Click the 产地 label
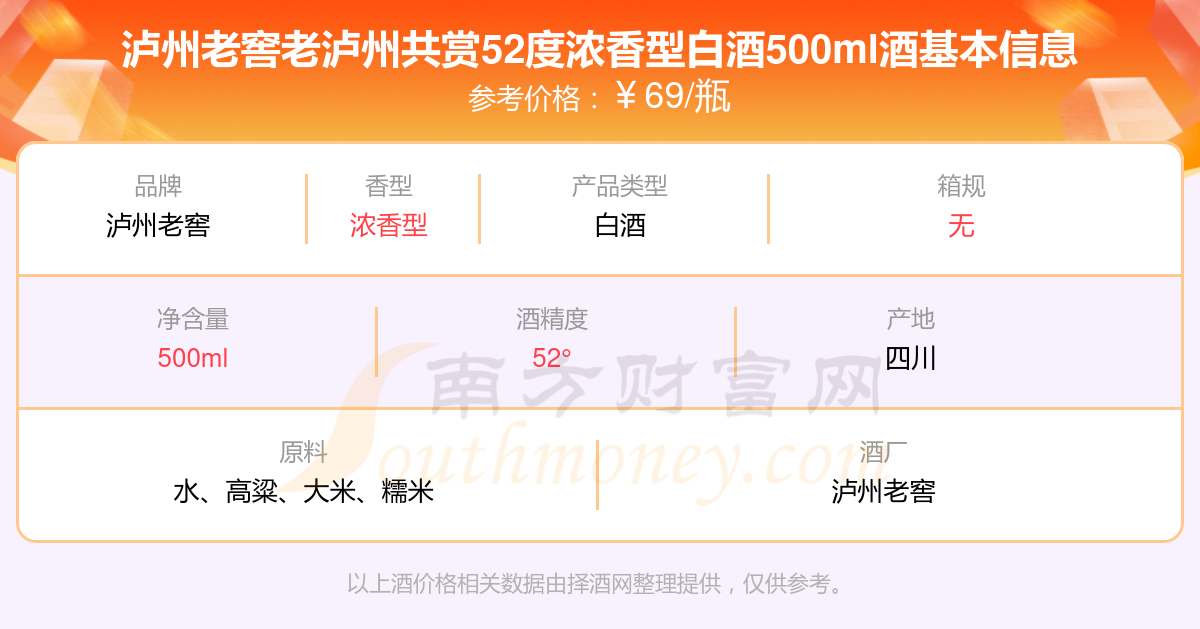 [910, 319]
